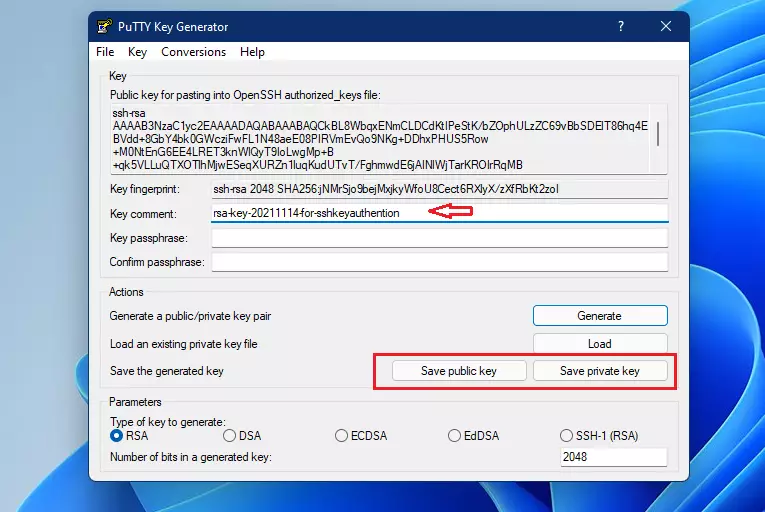Select the RSA key type radio

[116, 435]
